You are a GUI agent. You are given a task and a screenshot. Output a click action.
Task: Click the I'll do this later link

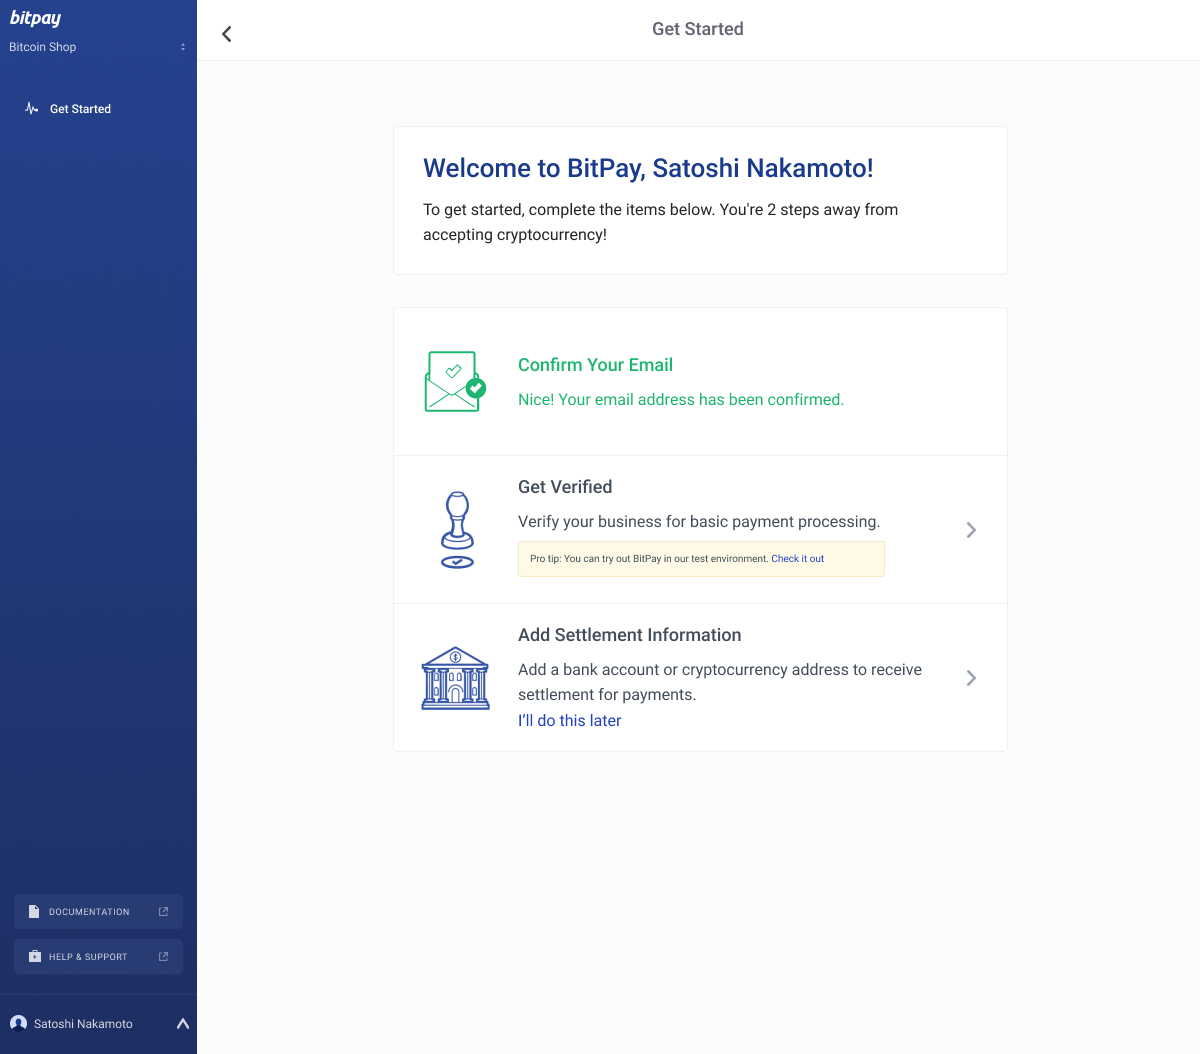pos(569,721)
